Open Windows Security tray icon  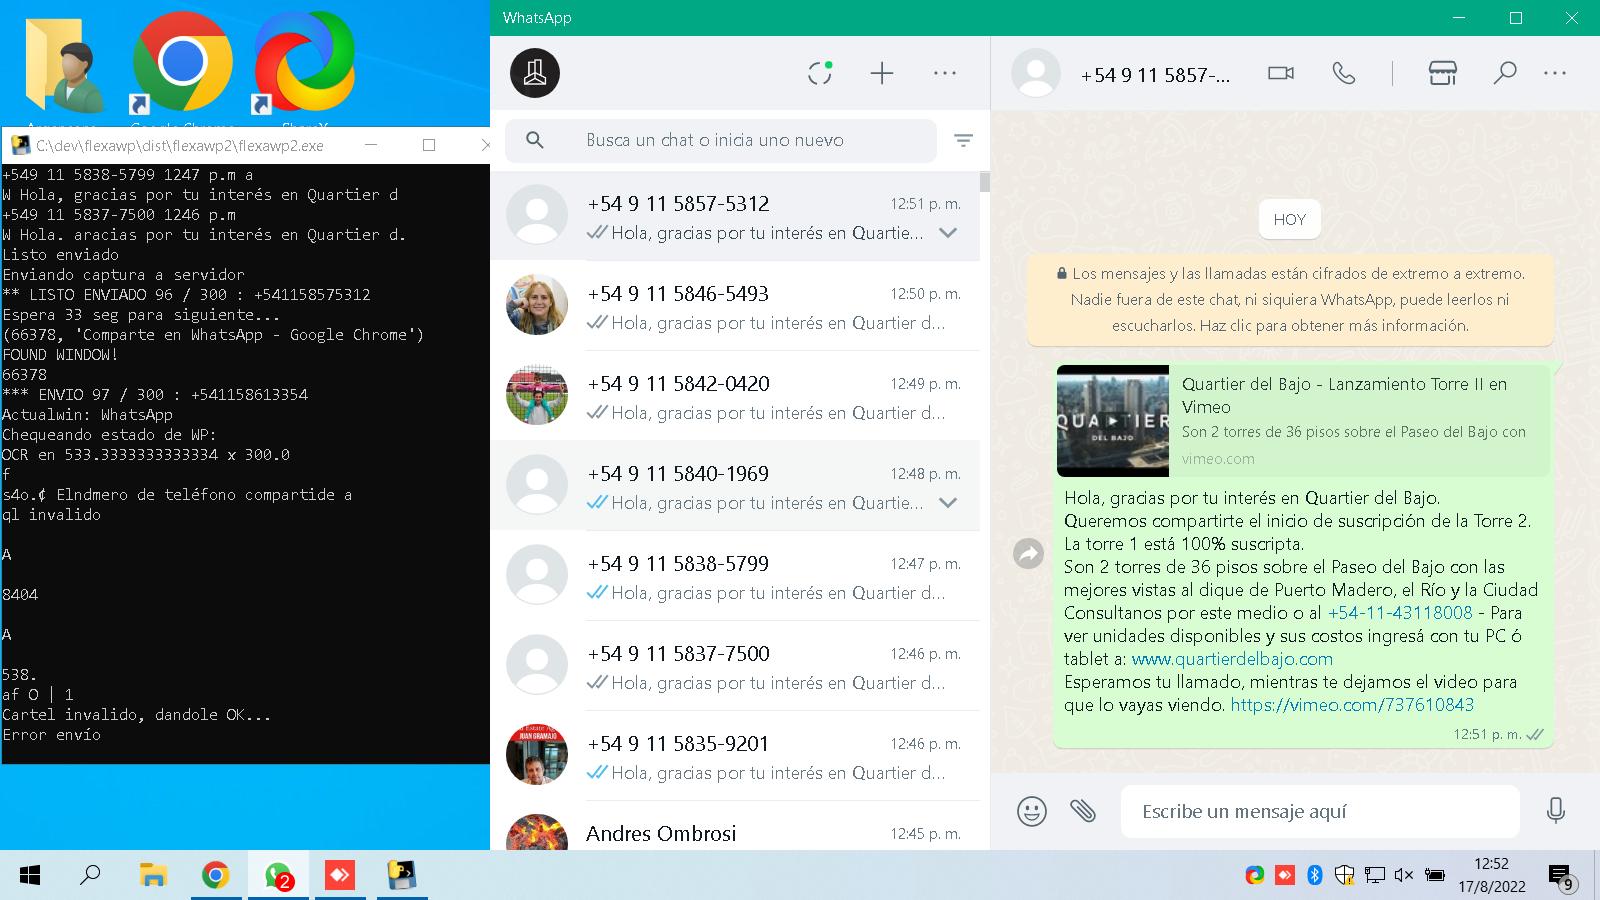(x=1345, y=875)
